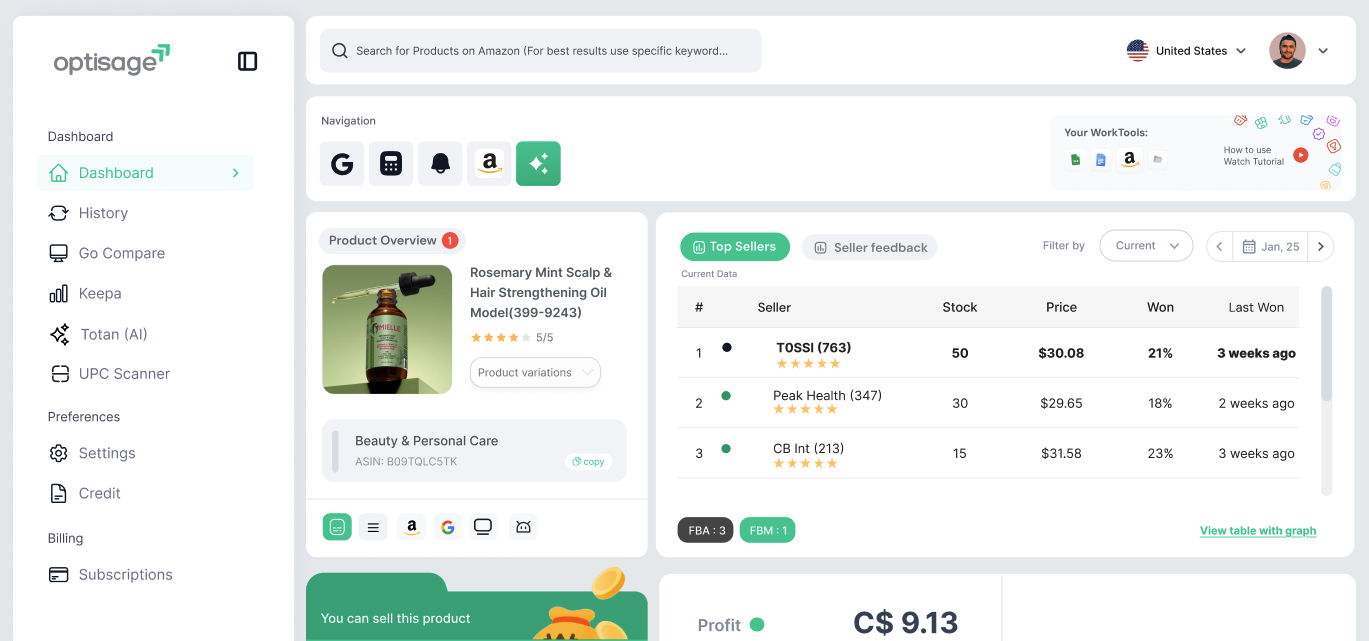Click the Price column header
1369x641 pixels.
(1062, 307)
